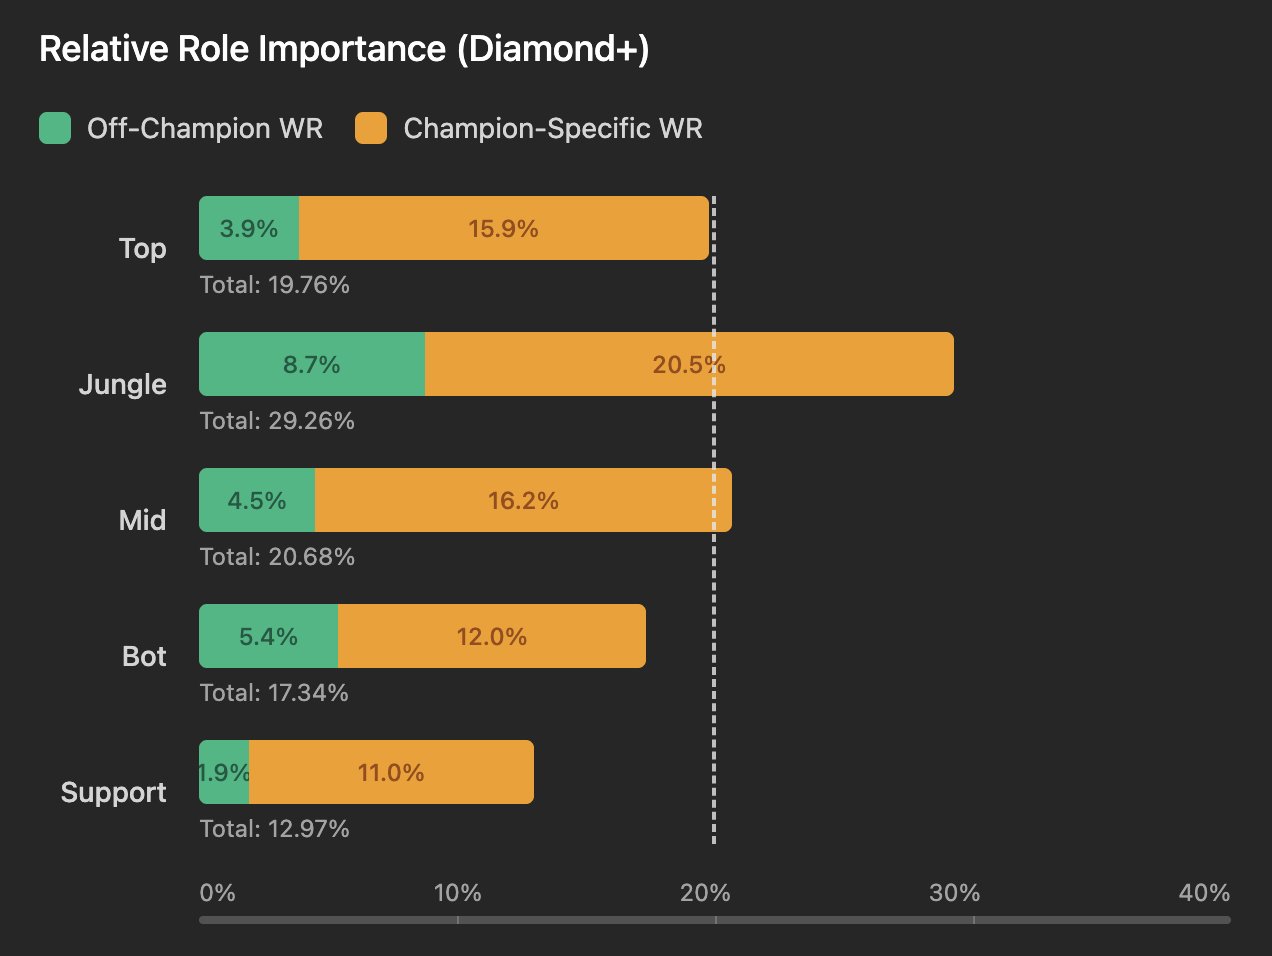Click Jungle's orange 20.5% bar segment

point(689,364)
